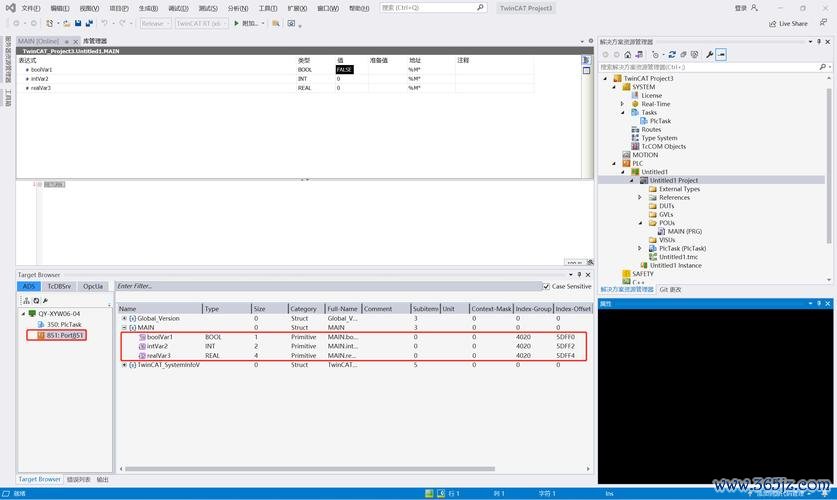837x500 pixels.
Task: Click the save icon in main toolbar
Action: (78, 23)
